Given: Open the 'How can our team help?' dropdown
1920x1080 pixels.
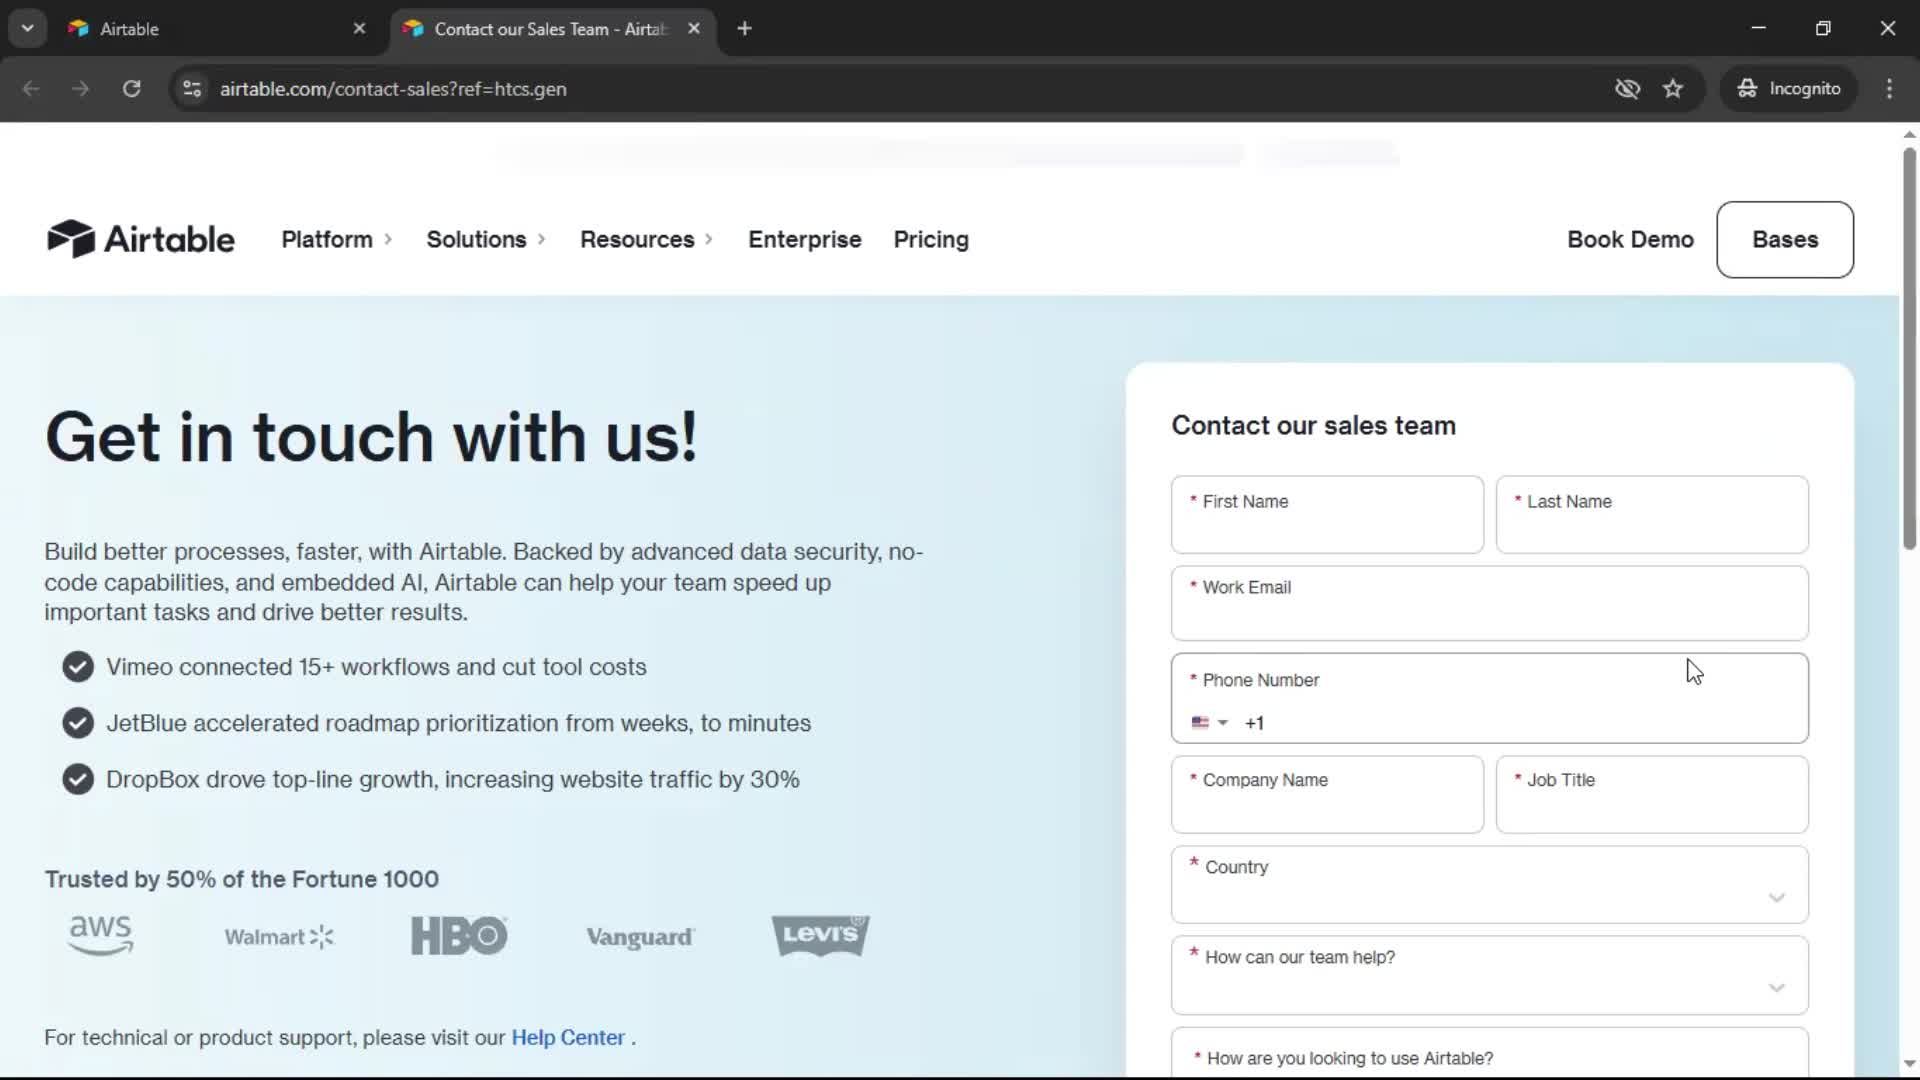Looking at the screenshot, I should point(1489,976).
